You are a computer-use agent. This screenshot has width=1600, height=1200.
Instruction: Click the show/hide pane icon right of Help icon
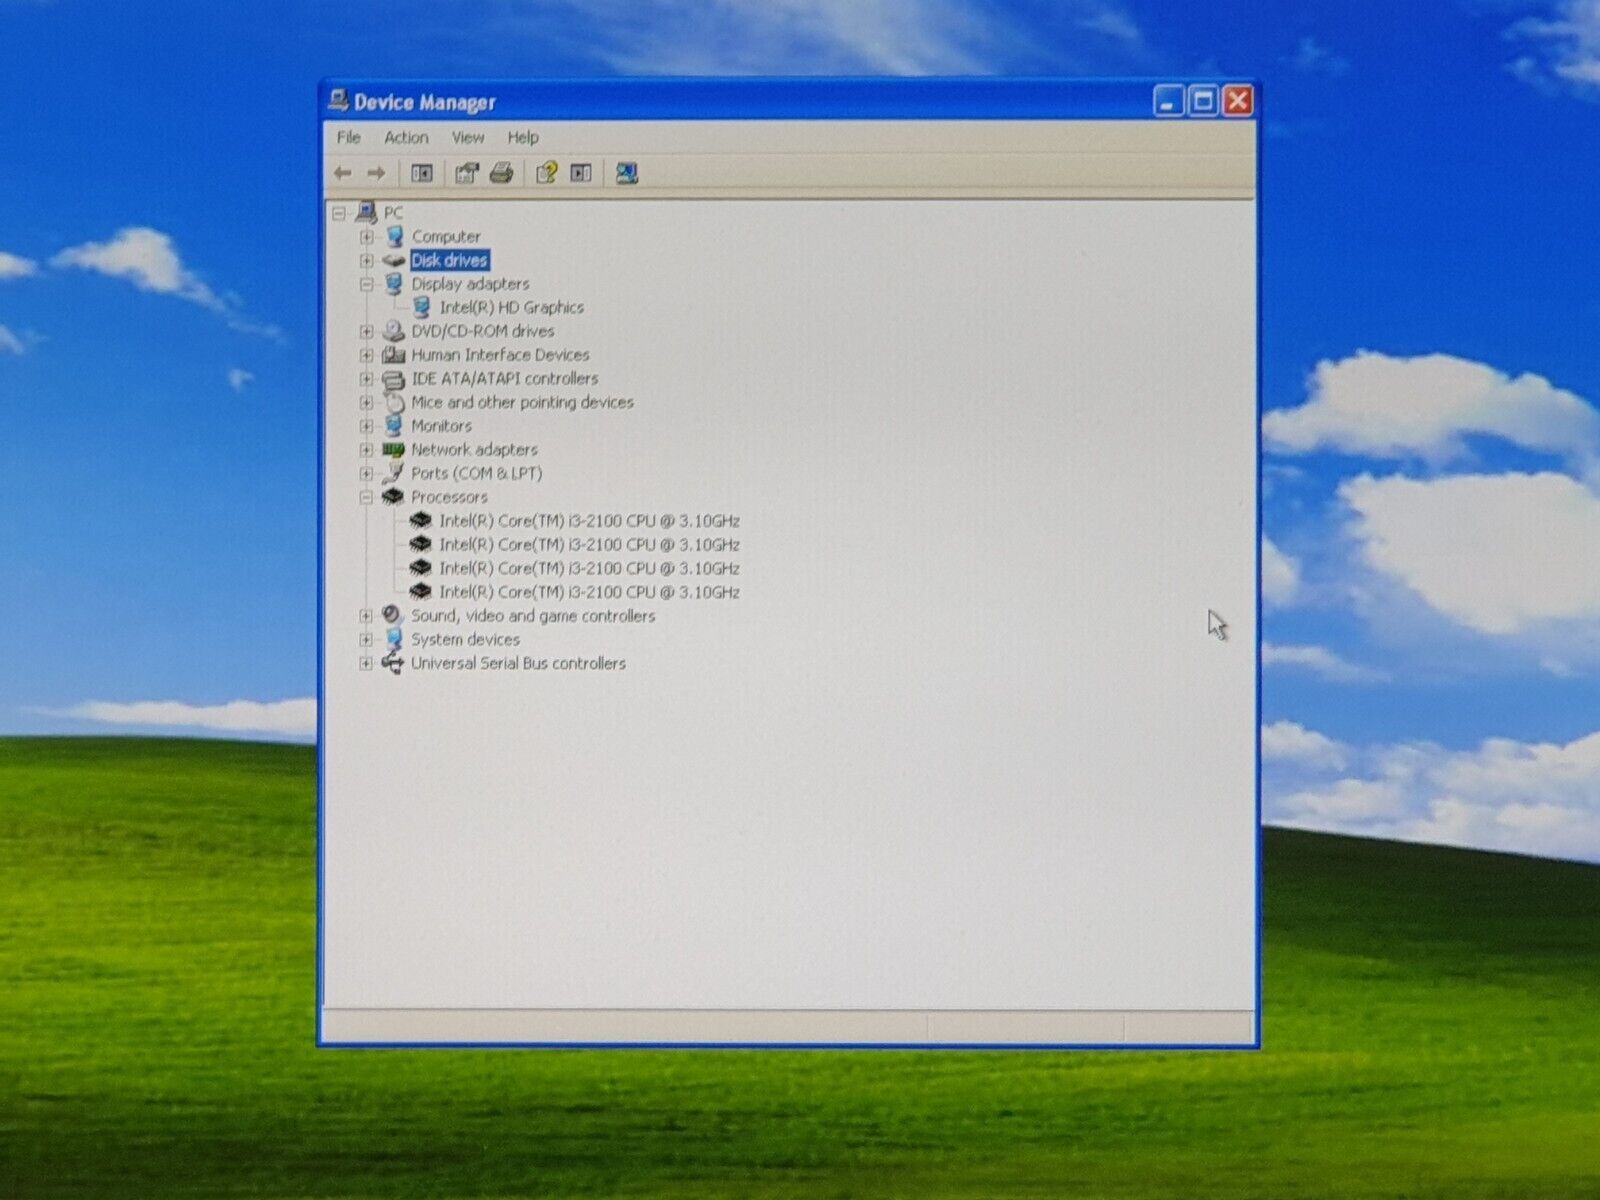pos(581,174)
